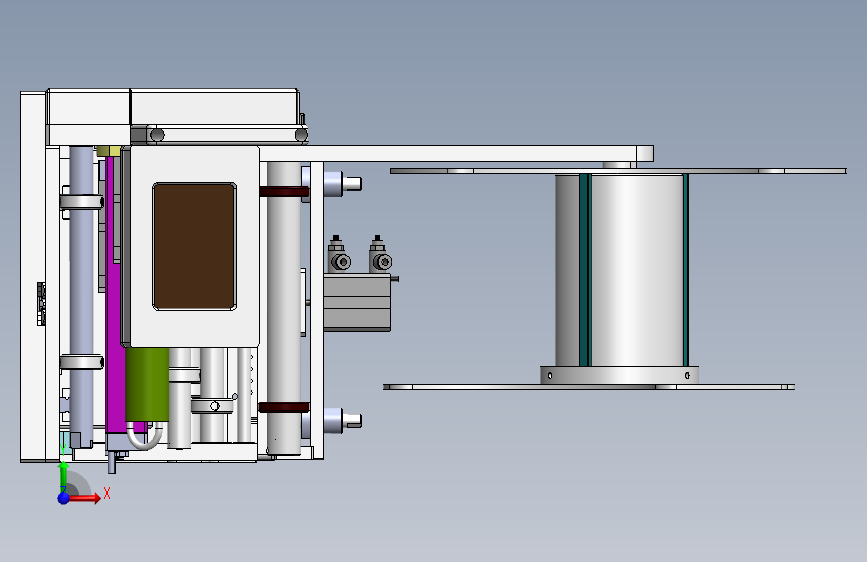This screenshot has height=562, width=867.
Task: Pick the upper dark red ring on shaft
Action: [x=284, y=192]
